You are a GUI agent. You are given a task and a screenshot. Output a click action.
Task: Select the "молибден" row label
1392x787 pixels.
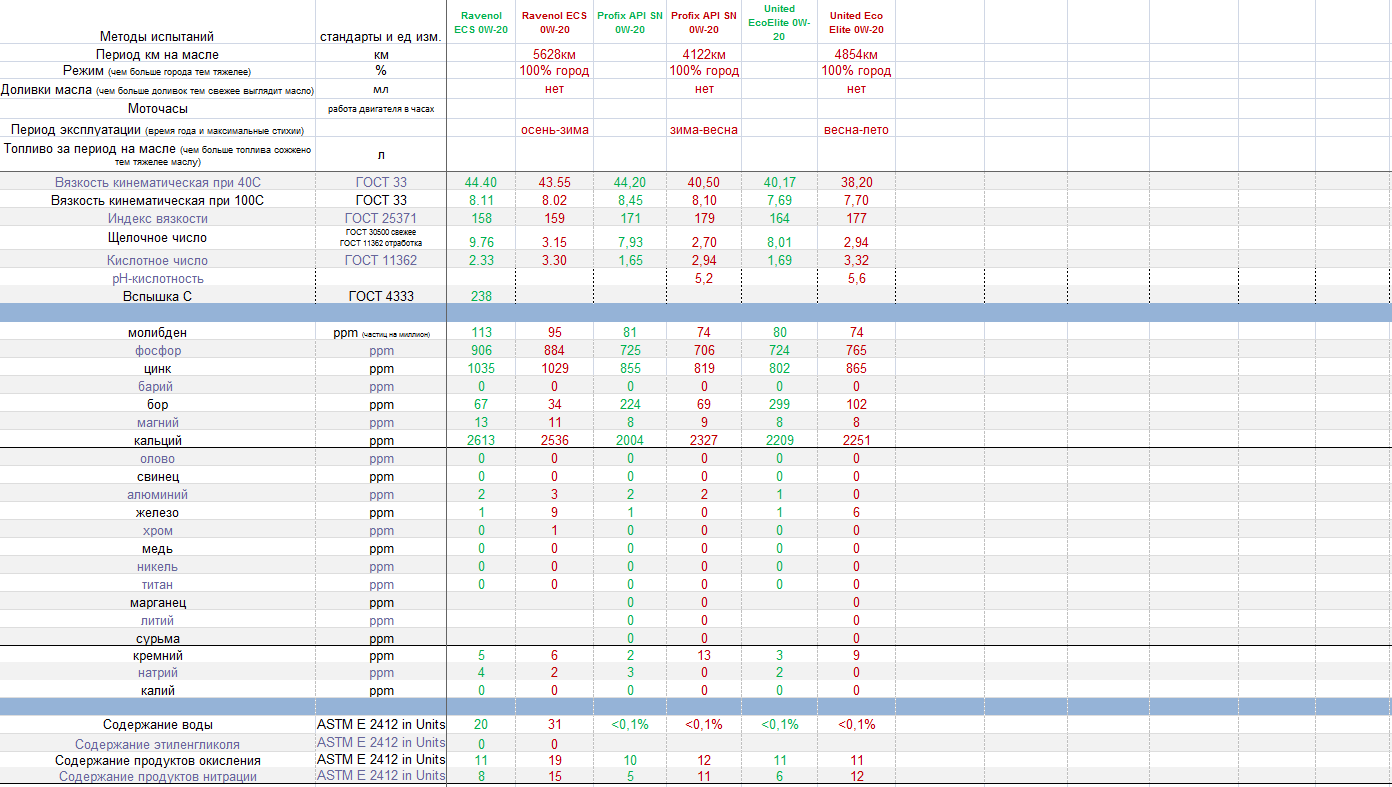pyautogui.click(x=157, y=332)
